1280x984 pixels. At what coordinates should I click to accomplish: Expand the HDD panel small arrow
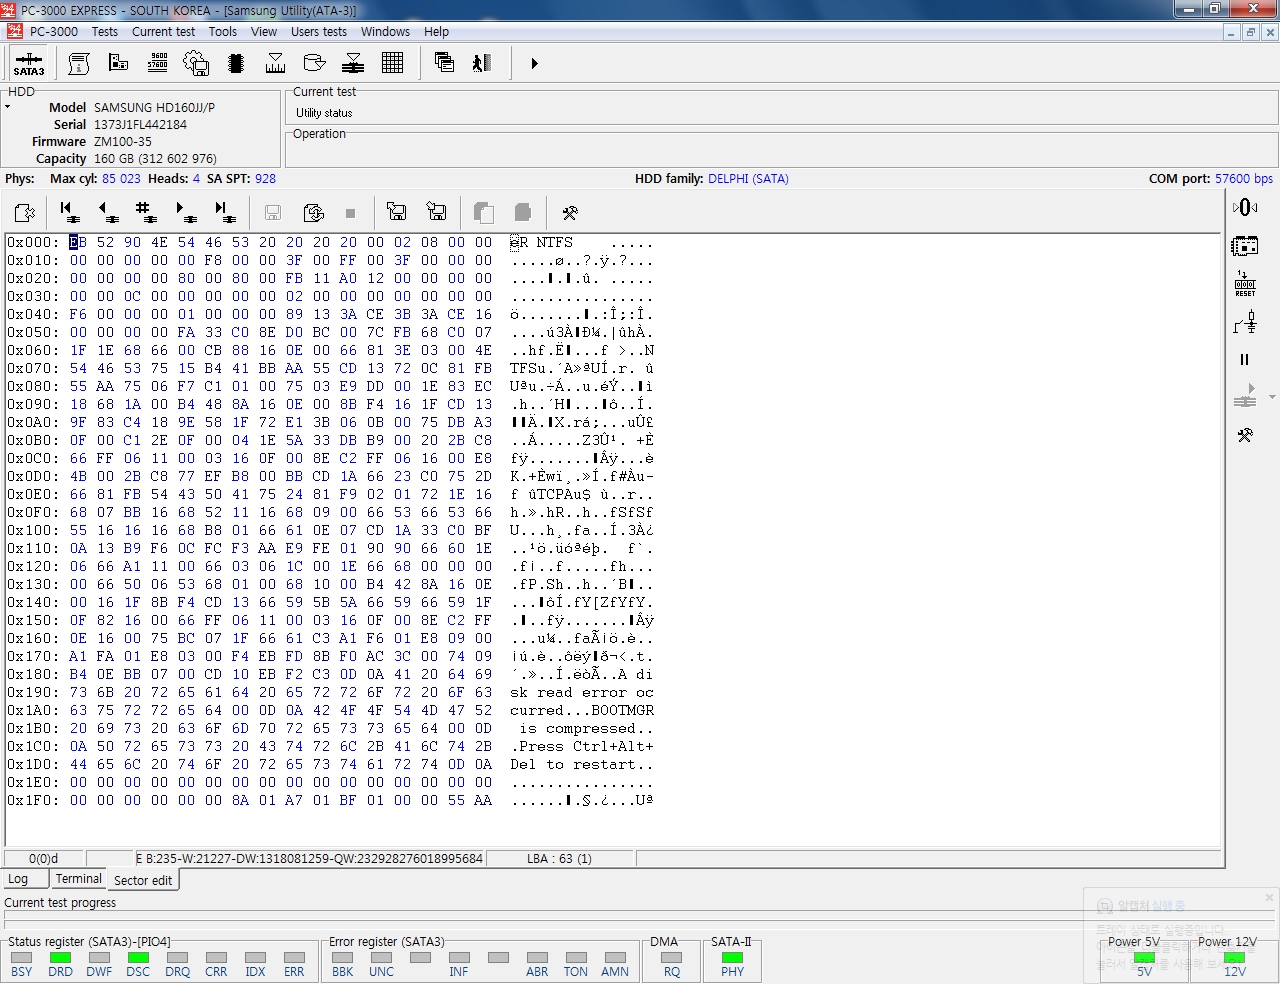pyautogui.click(x=8, y=106)
